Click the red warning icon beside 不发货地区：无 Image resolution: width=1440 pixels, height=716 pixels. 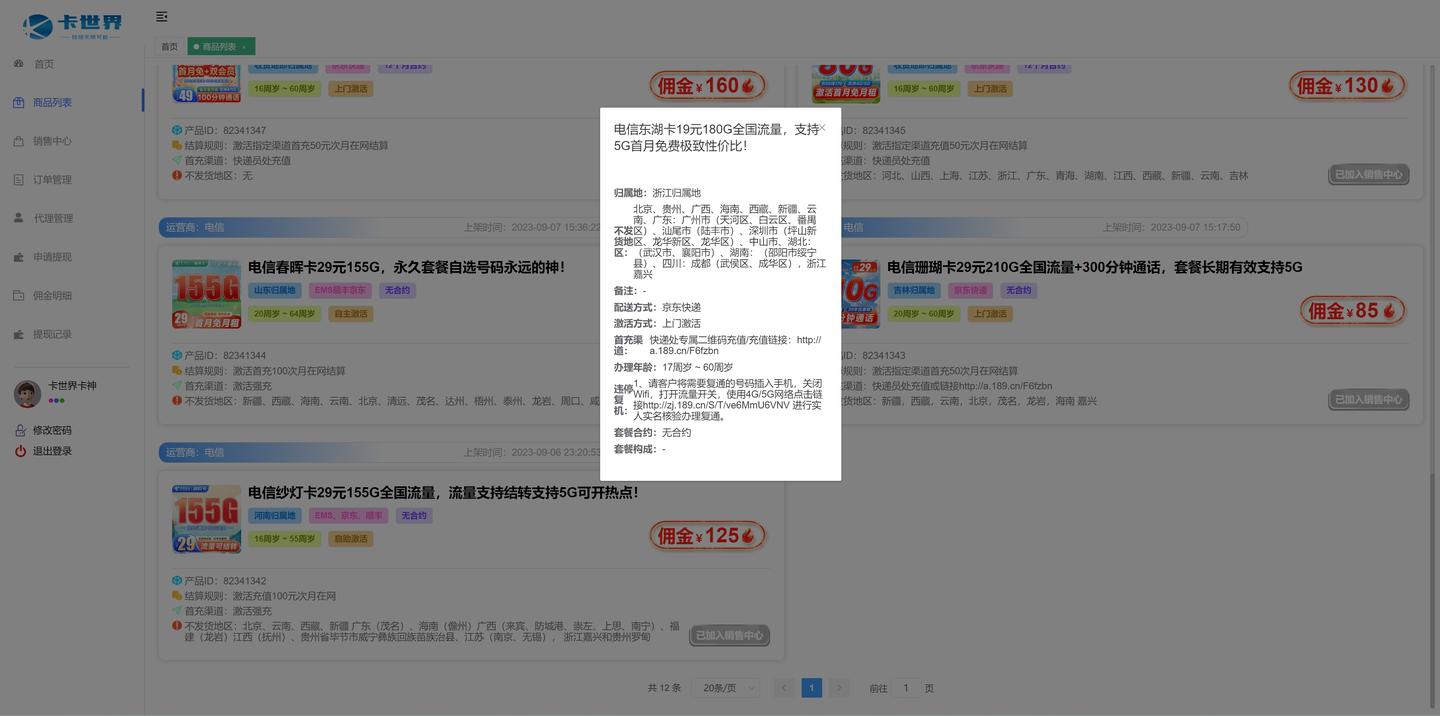tap(177, 175)
